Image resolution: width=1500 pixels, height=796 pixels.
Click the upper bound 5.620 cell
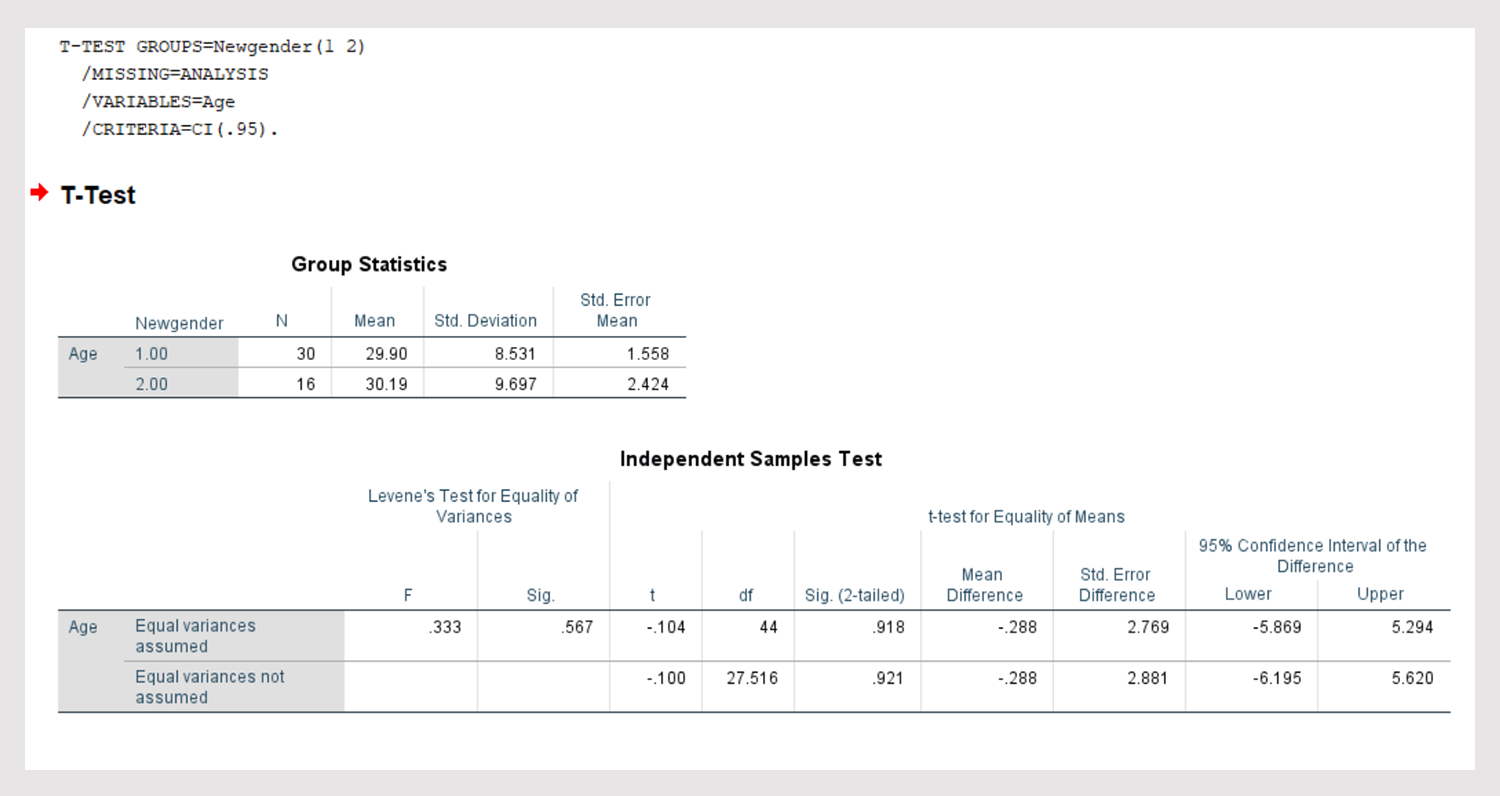(x=1412, y=678)
